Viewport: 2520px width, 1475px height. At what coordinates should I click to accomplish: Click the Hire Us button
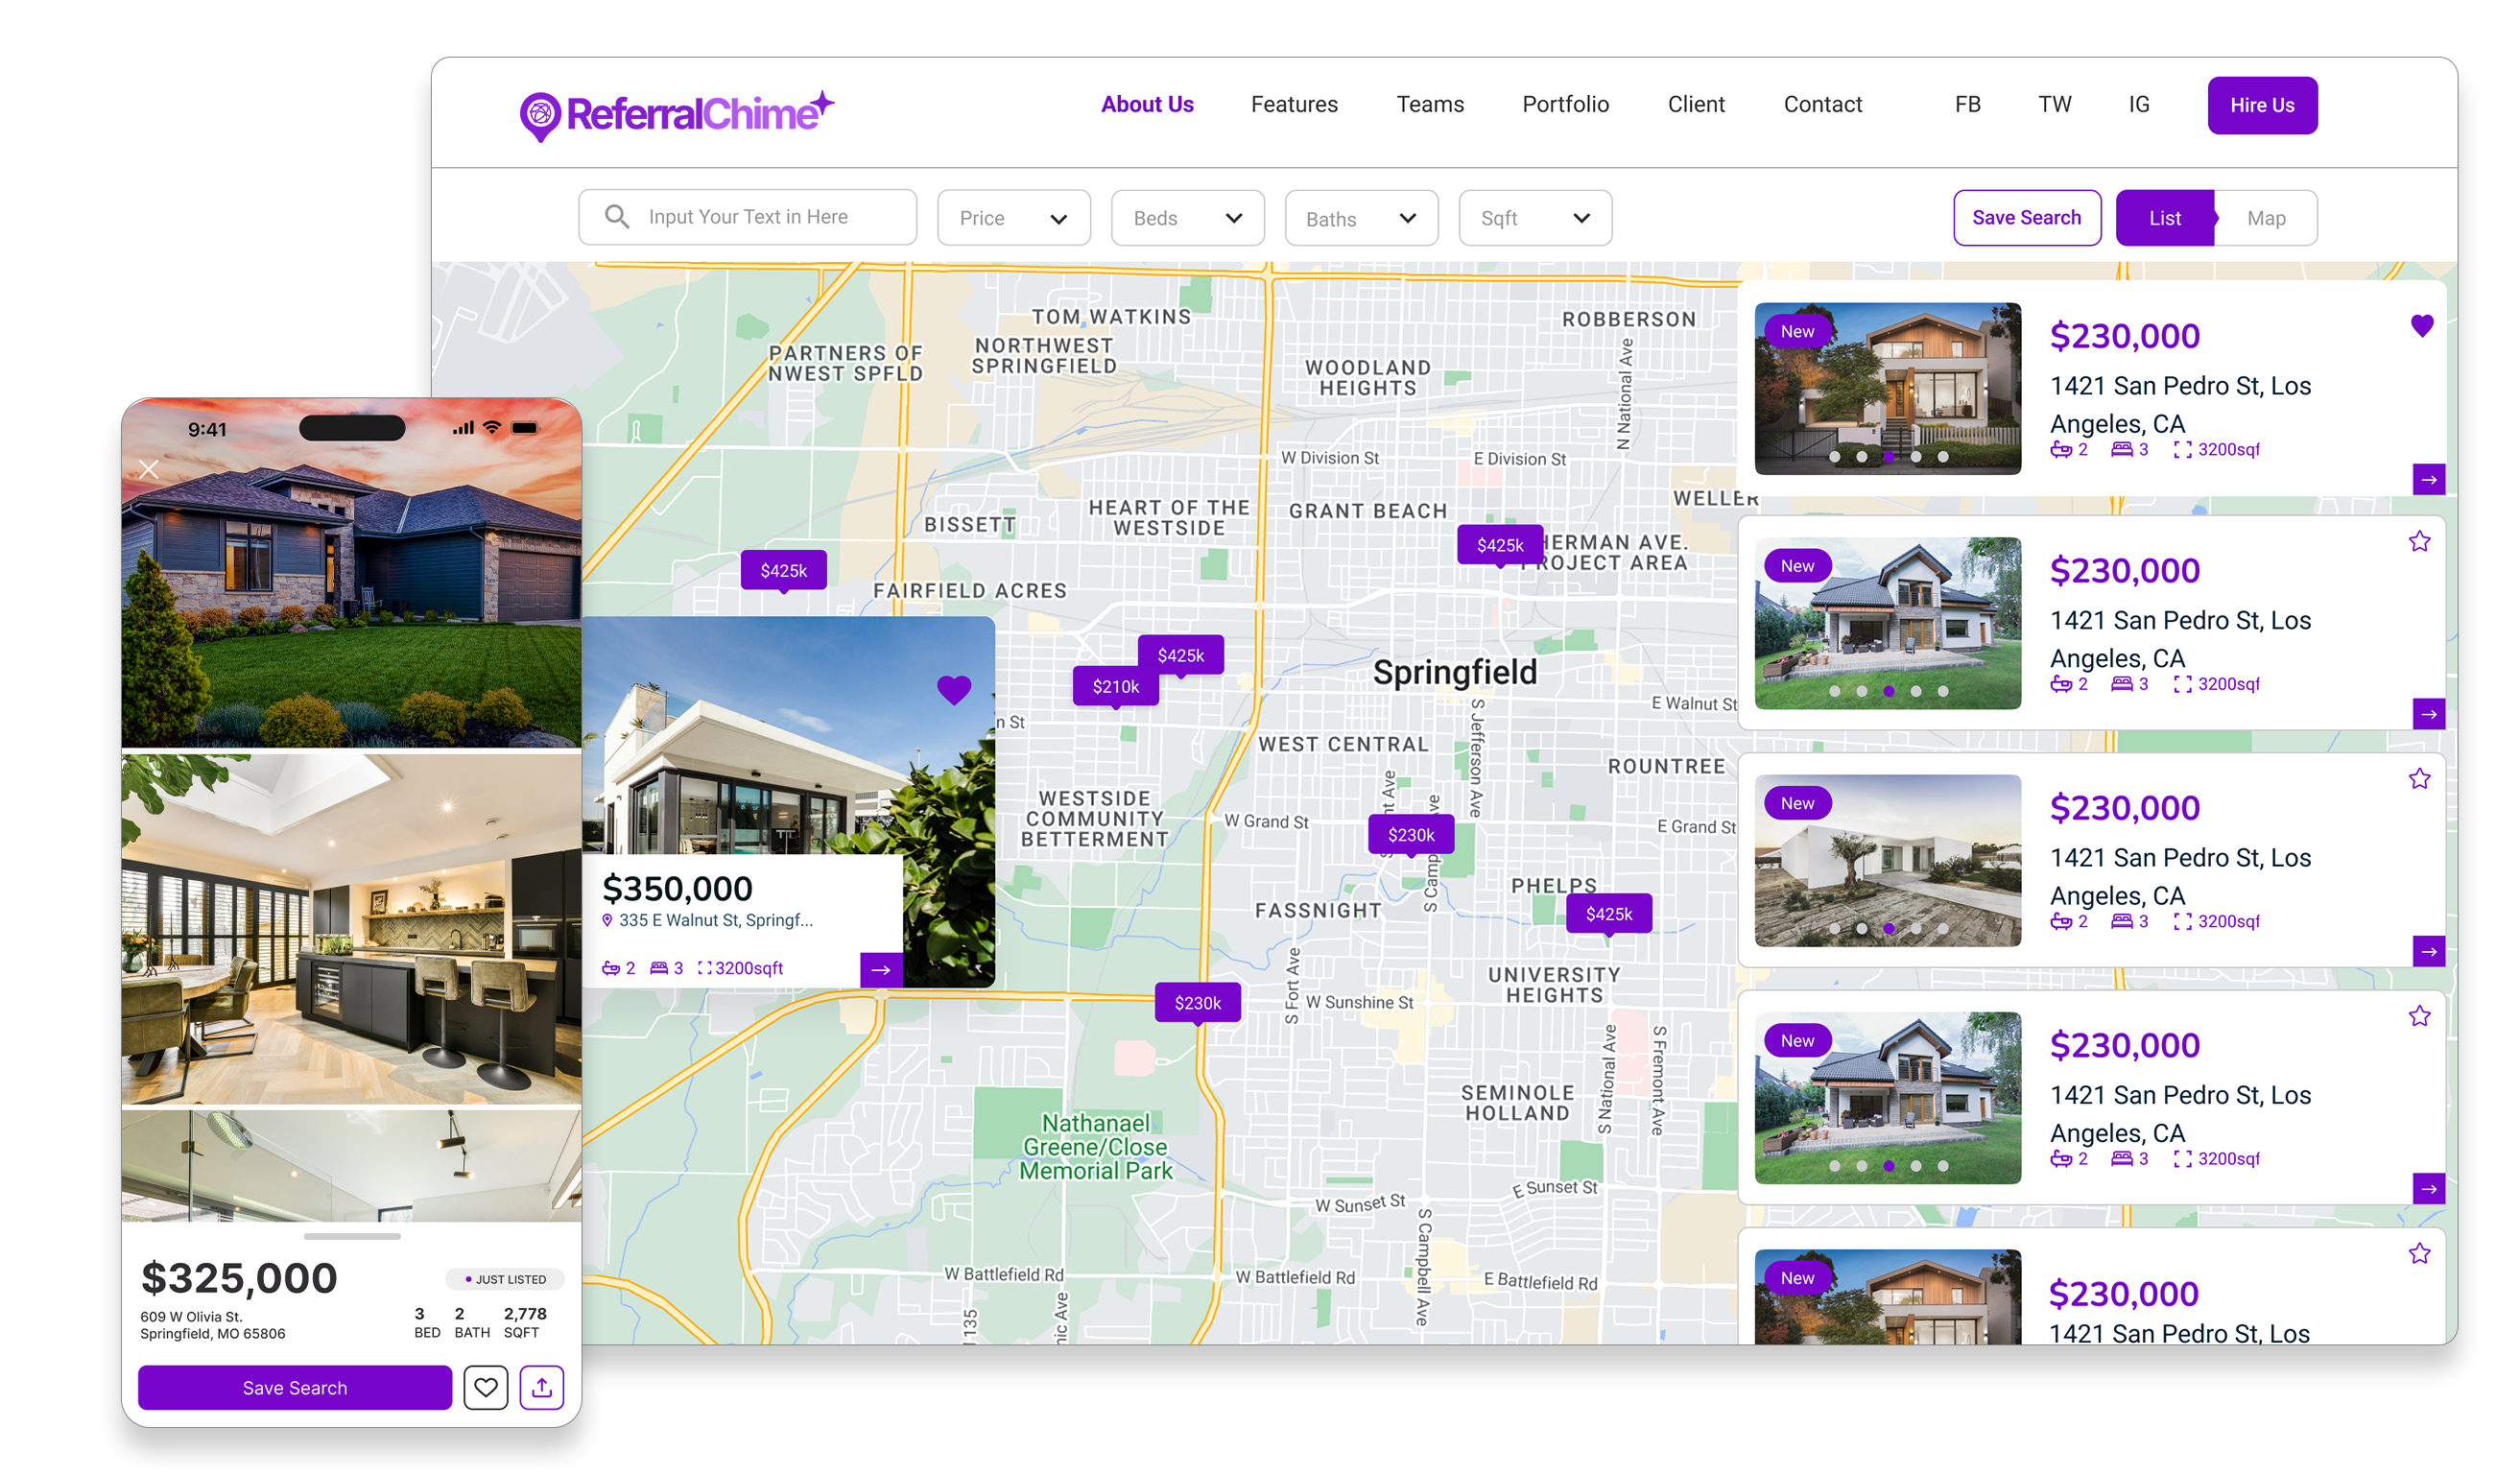pos(2262,105)
